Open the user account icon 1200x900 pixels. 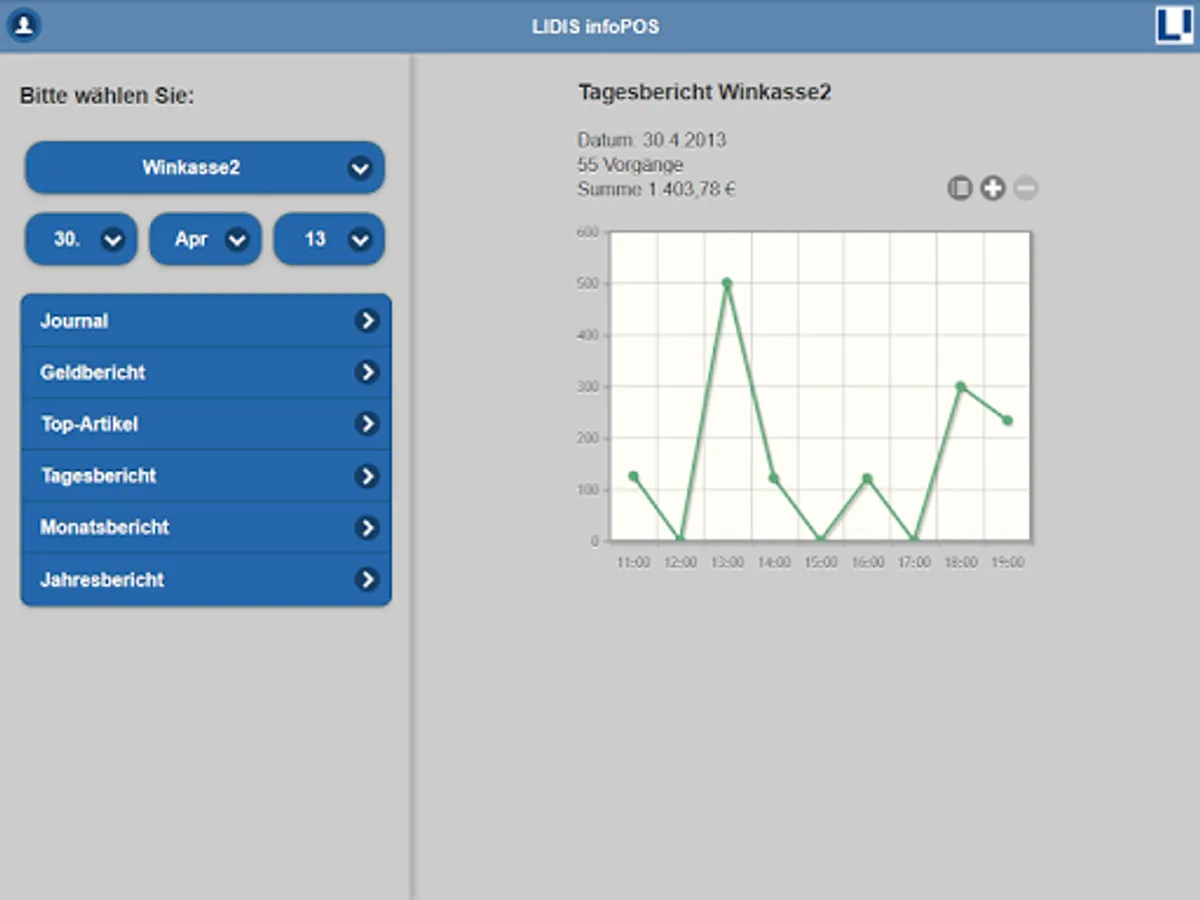(23, 24)
